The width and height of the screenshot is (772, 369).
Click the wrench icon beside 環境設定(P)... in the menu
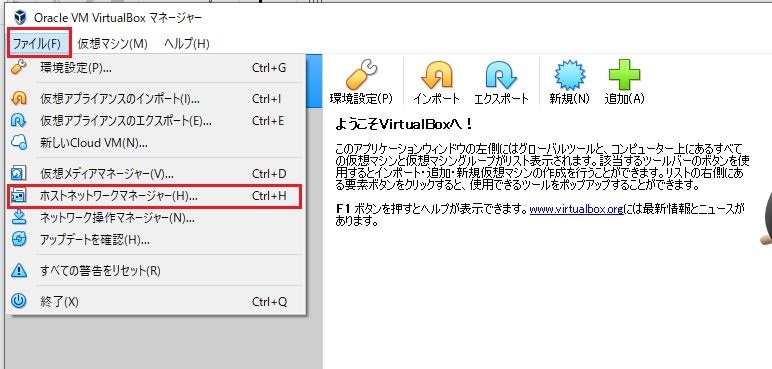tap(19, 67)
